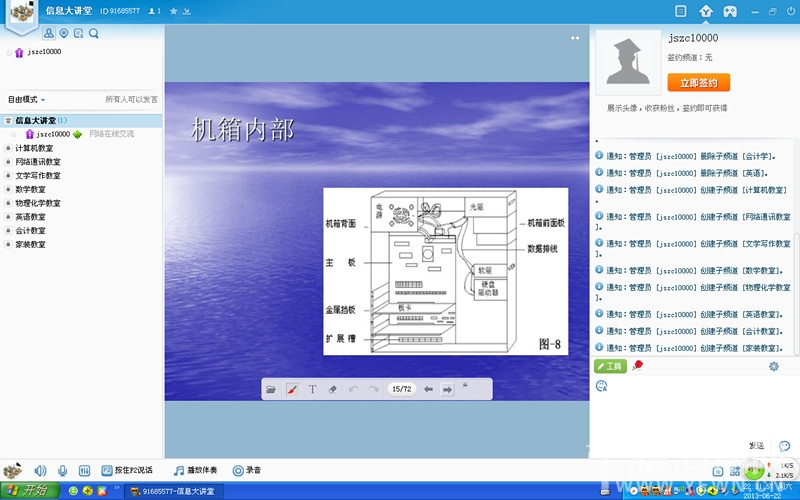Open the 自由模式 mode dropdown

[x=27, y=100]
